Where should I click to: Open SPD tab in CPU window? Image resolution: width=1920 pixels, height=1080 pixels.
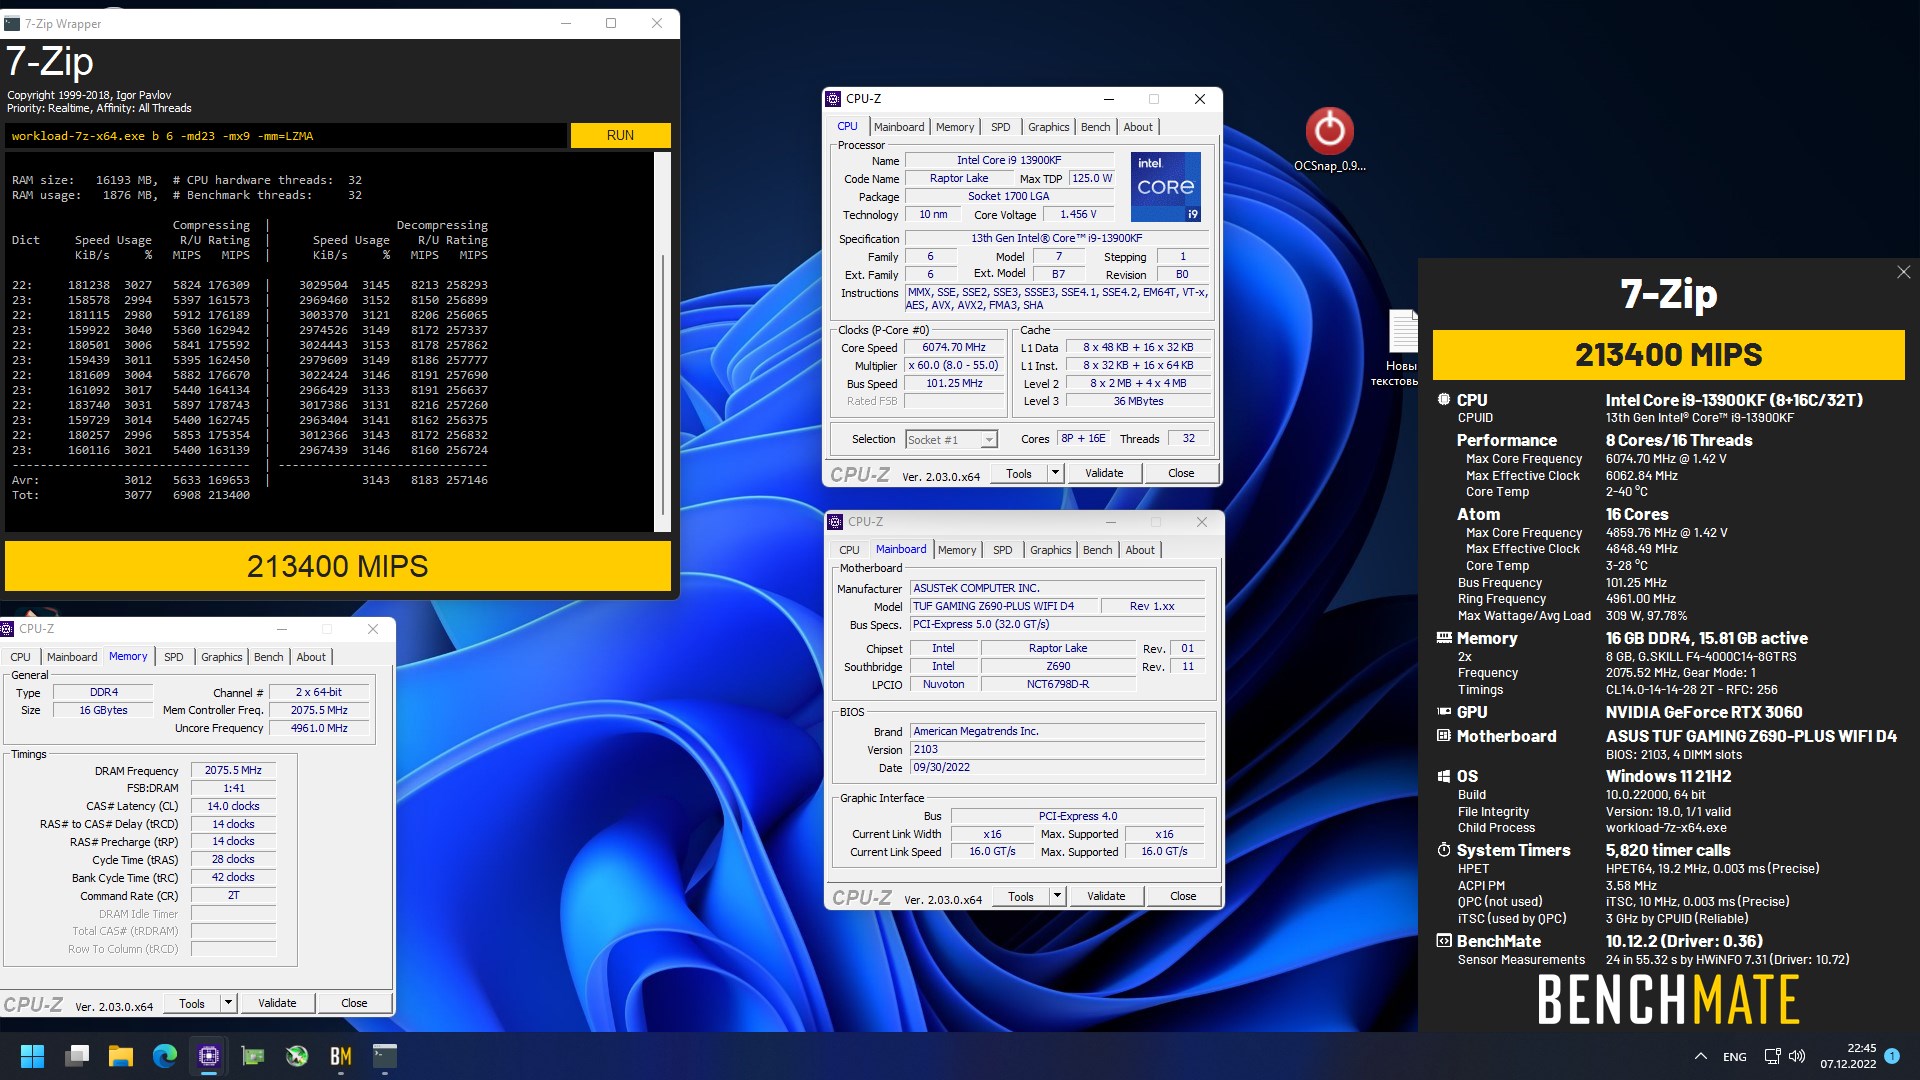tap(1000, 127)
